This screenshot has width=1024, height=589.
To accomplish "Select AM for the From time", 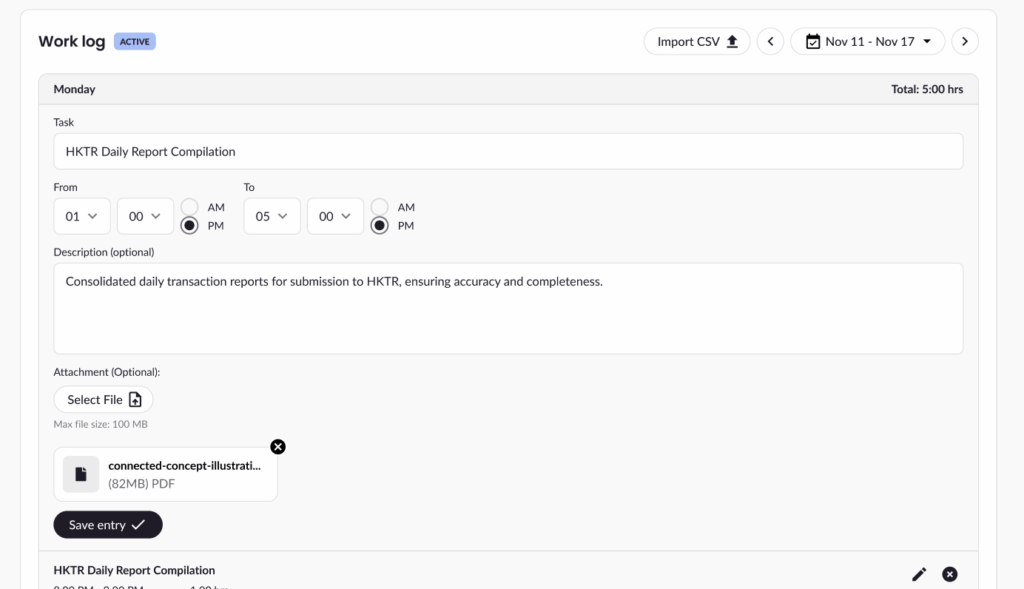I will pos(189,207).
